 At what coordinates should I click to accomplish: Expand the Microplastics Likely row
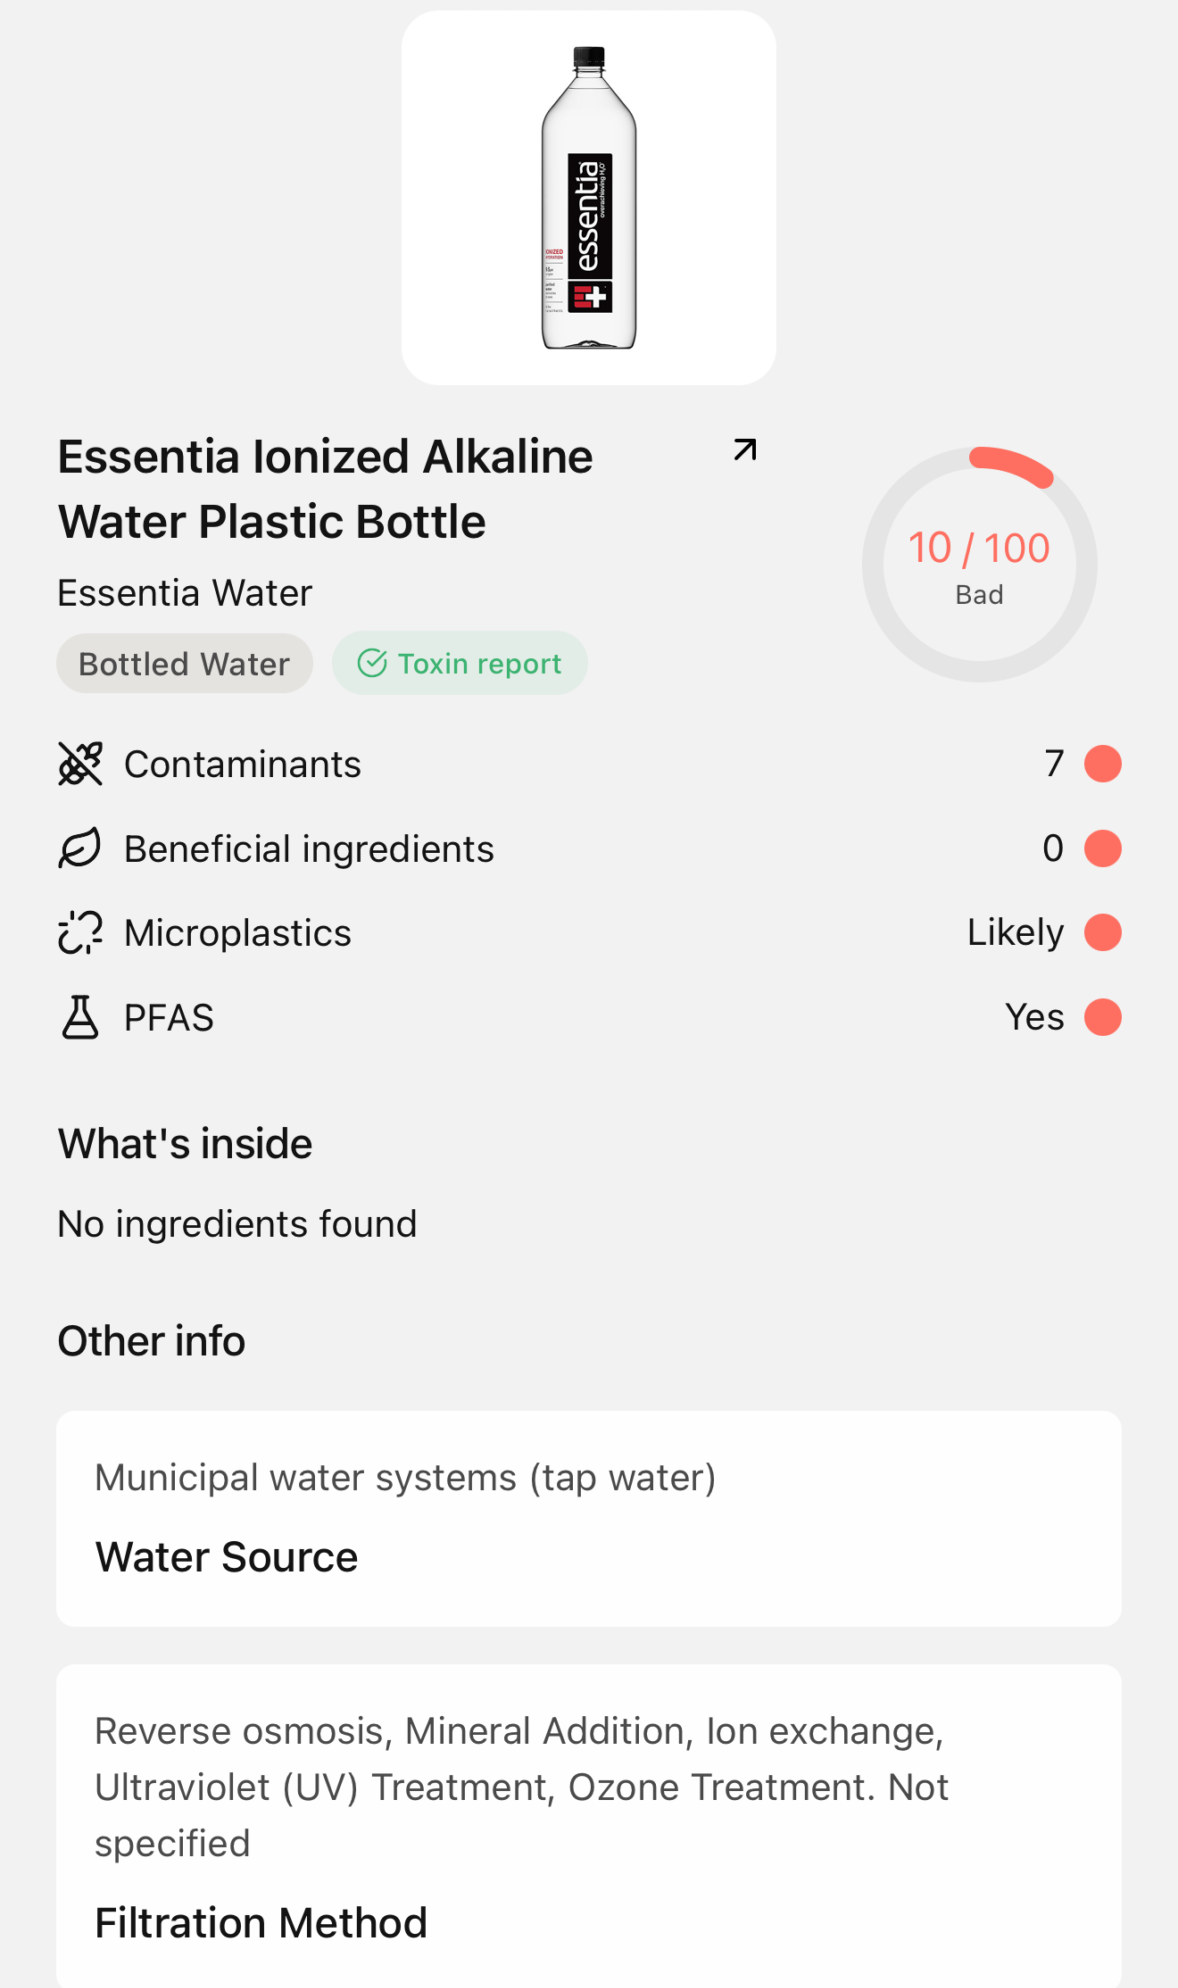[x=588, y=933]
